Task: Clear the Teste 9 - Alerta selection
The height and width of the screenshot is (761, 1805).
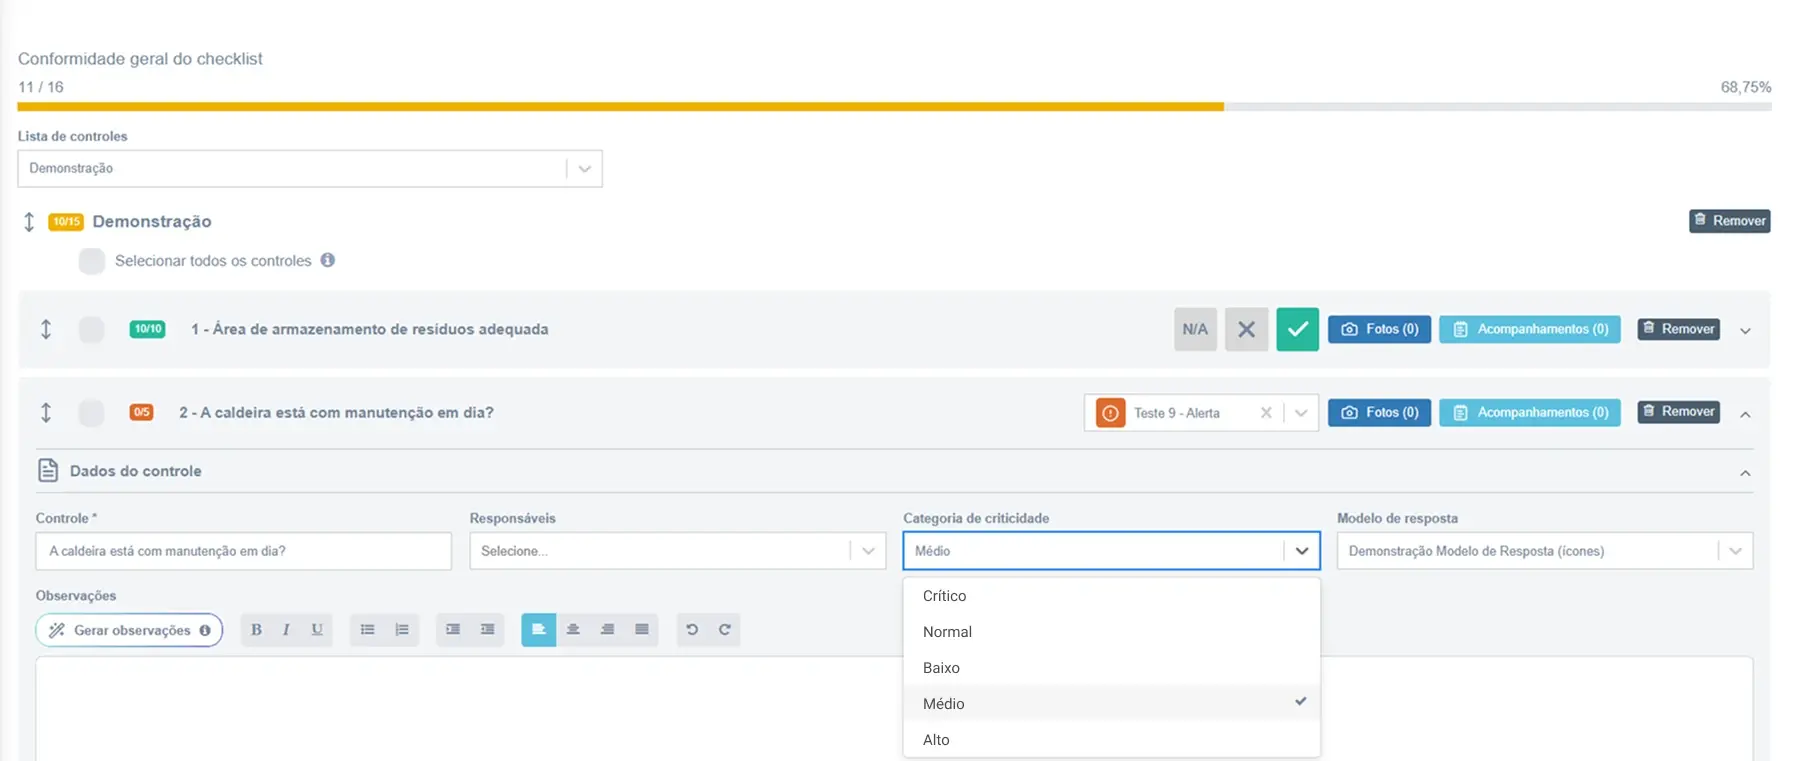Action: coord(1266,413)
